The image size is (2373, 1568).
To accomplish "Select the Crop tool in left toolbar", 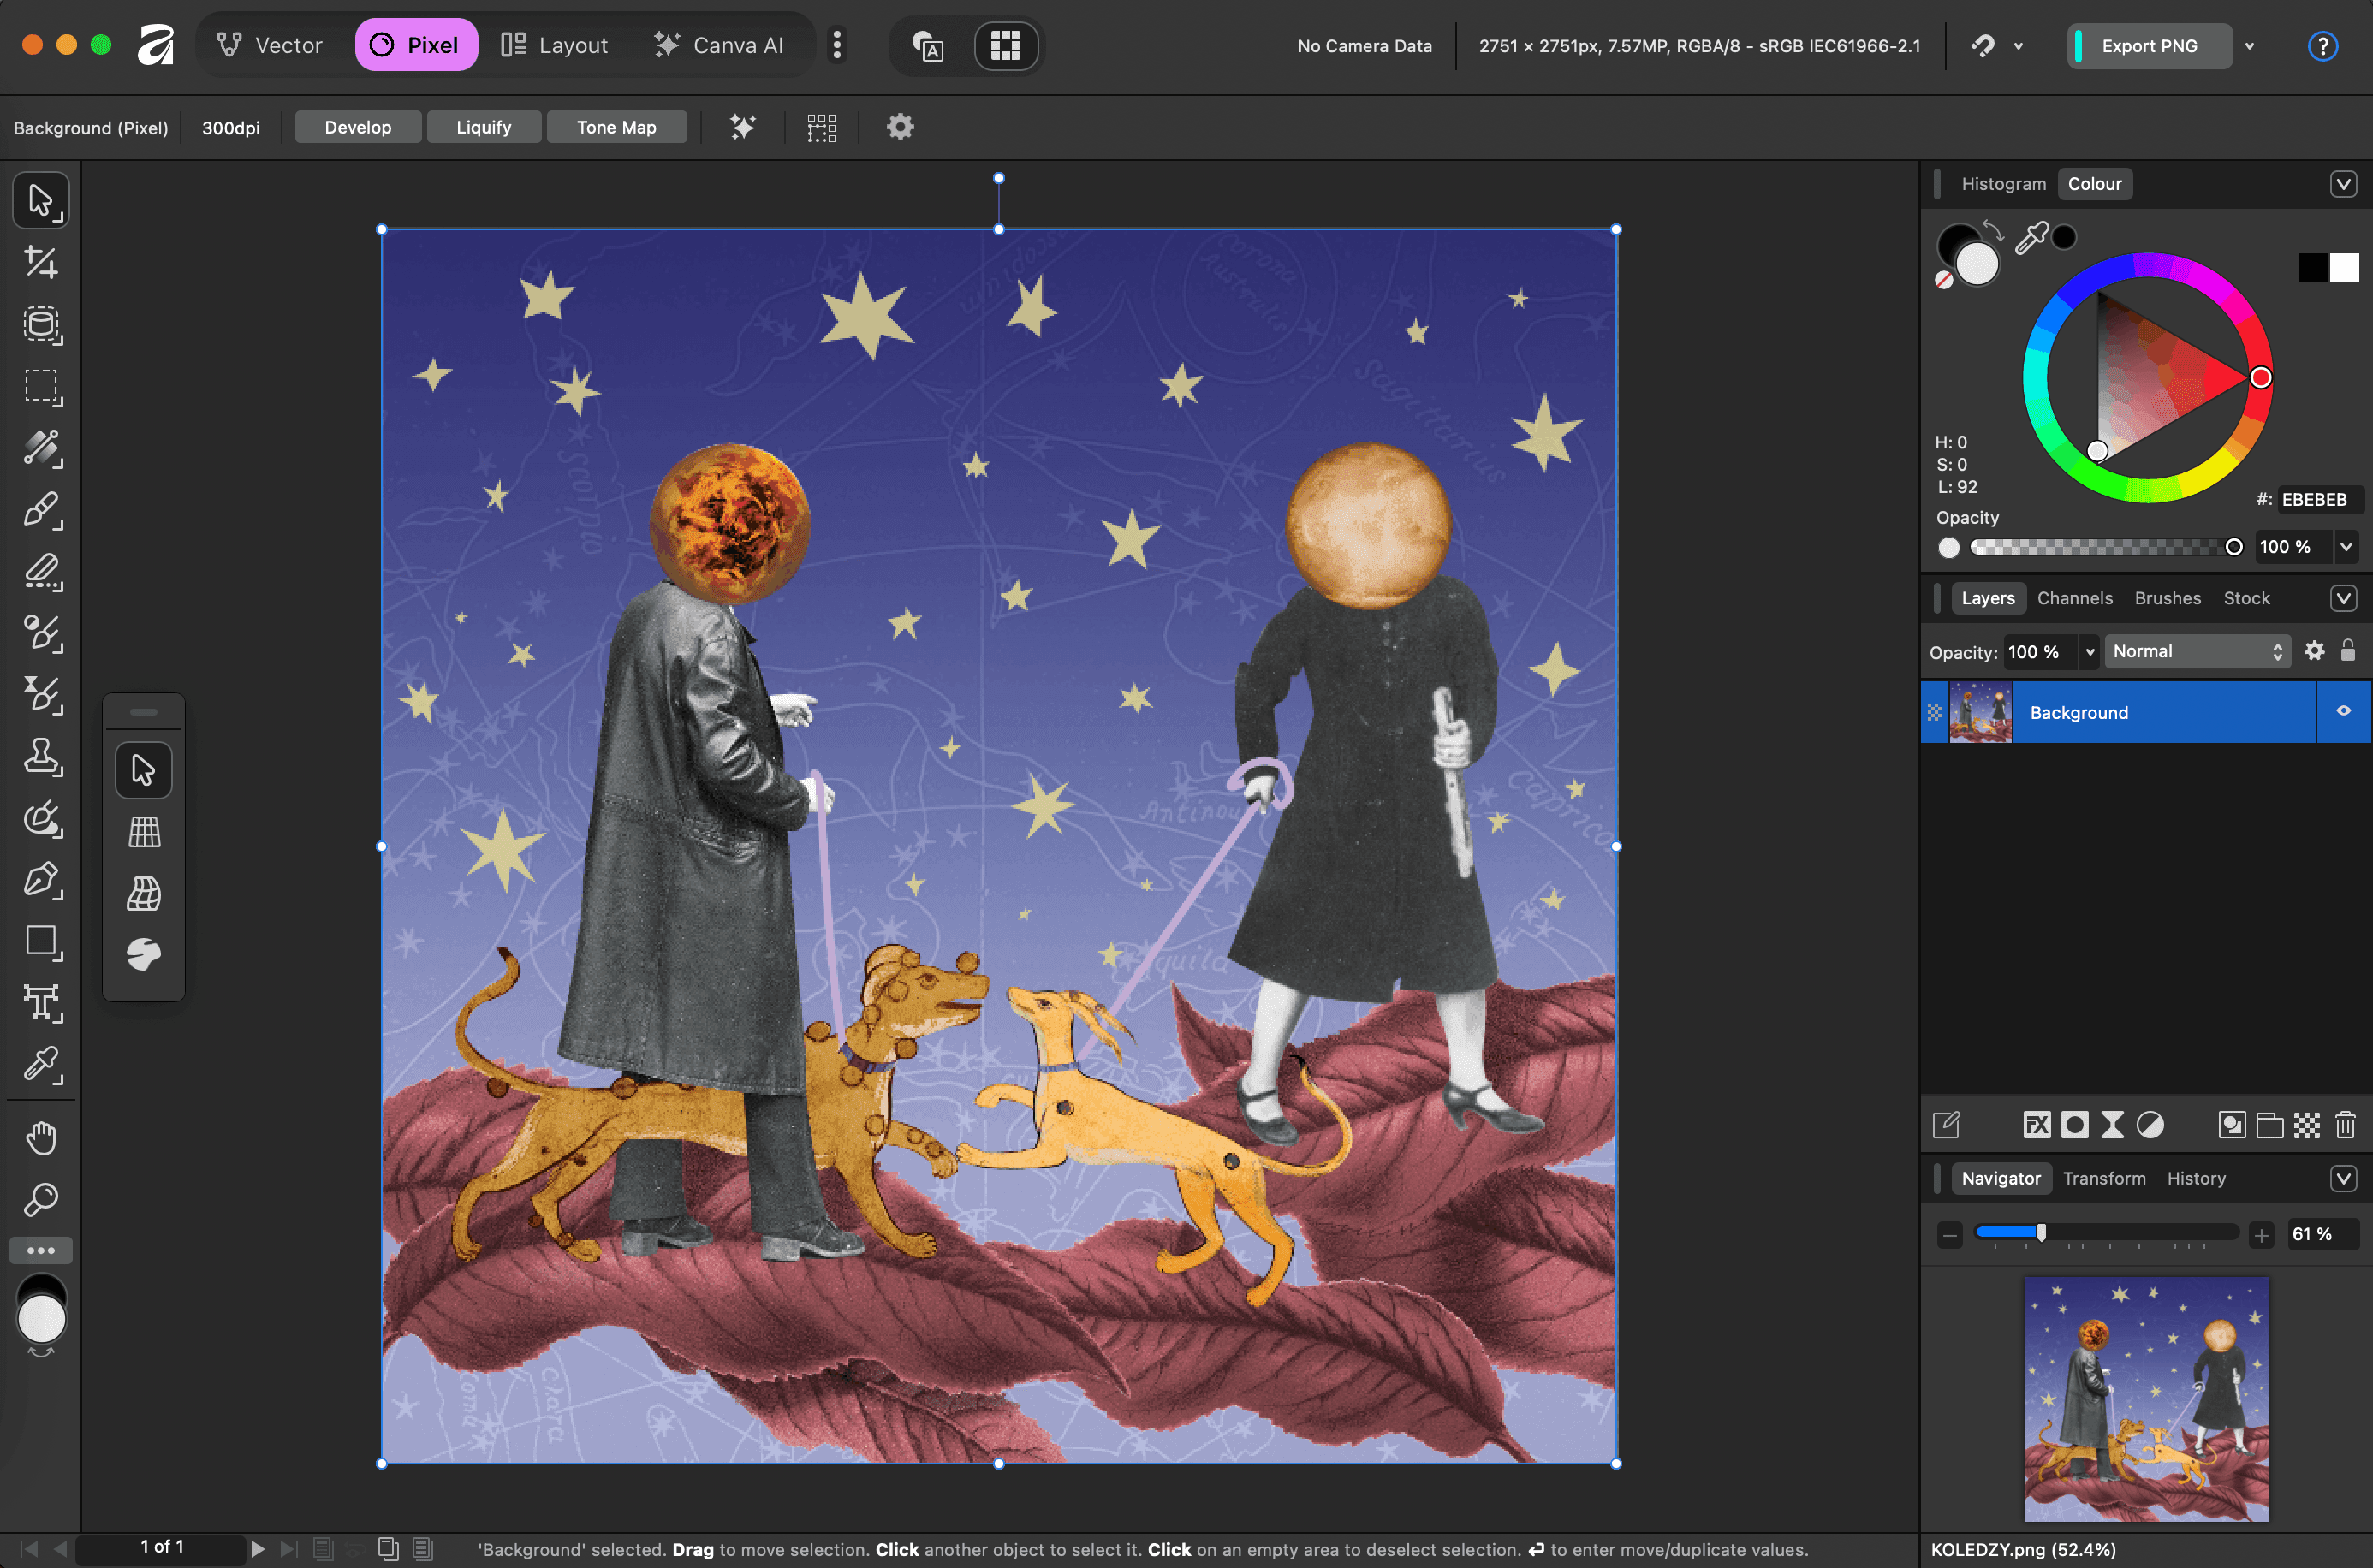I will point(41,263).
